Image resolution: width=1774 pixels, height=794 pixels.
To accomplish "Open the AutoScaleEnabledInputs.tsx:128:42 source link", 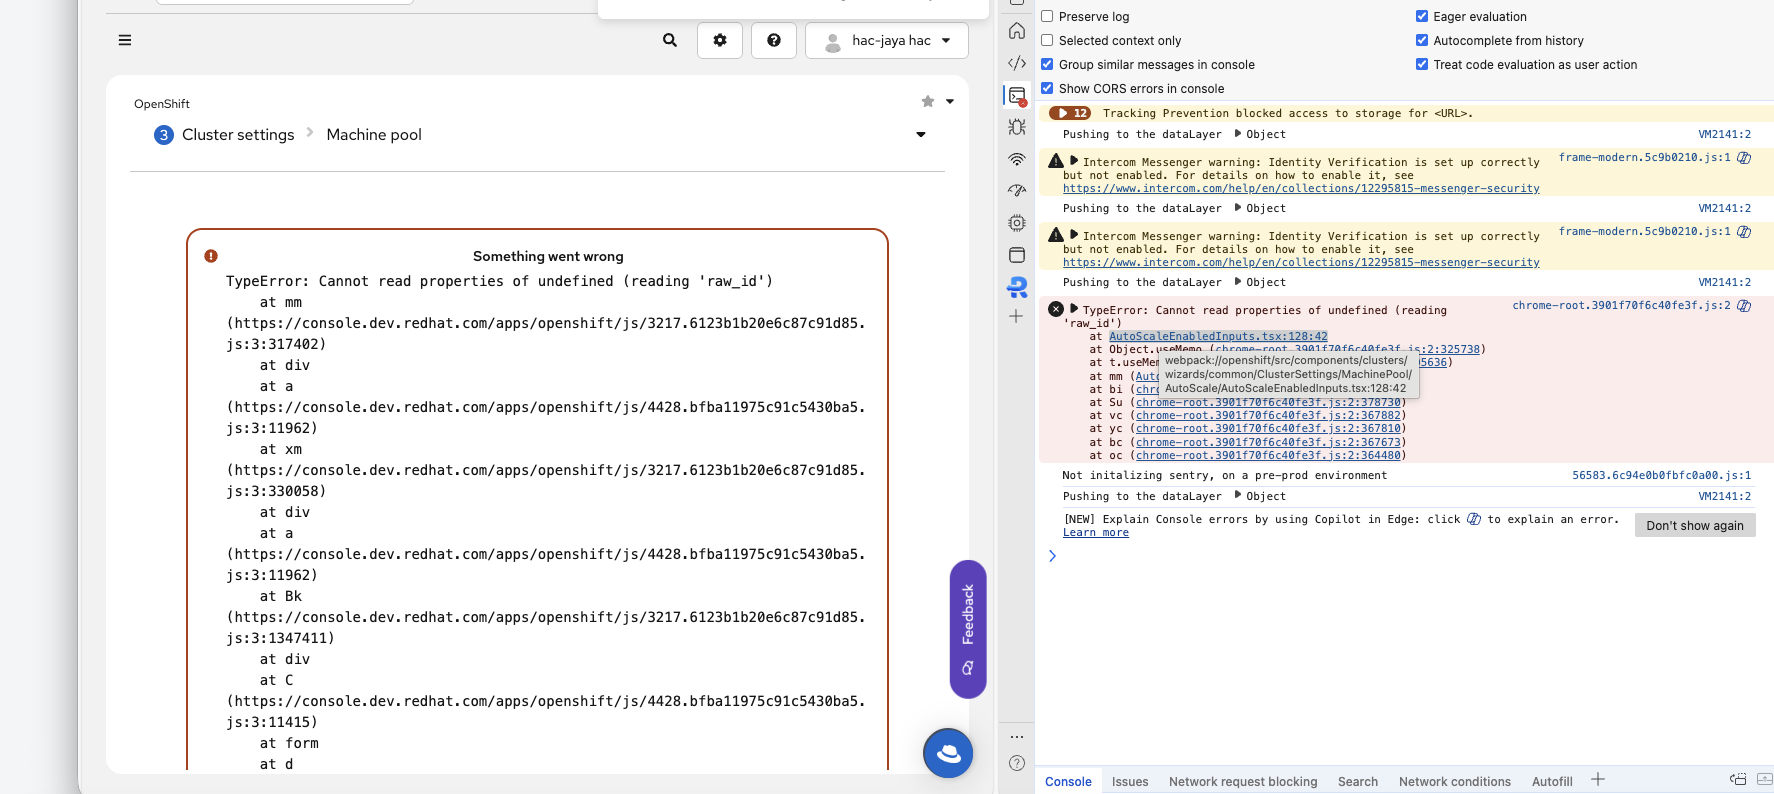I will click(x=1217, y=337).
